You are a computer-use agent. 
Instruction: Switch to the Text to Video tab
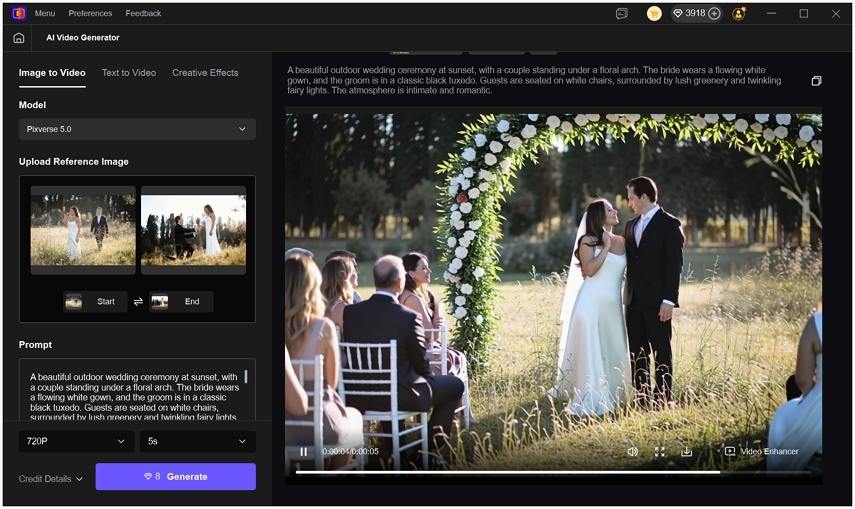click(x=129, y=73)
